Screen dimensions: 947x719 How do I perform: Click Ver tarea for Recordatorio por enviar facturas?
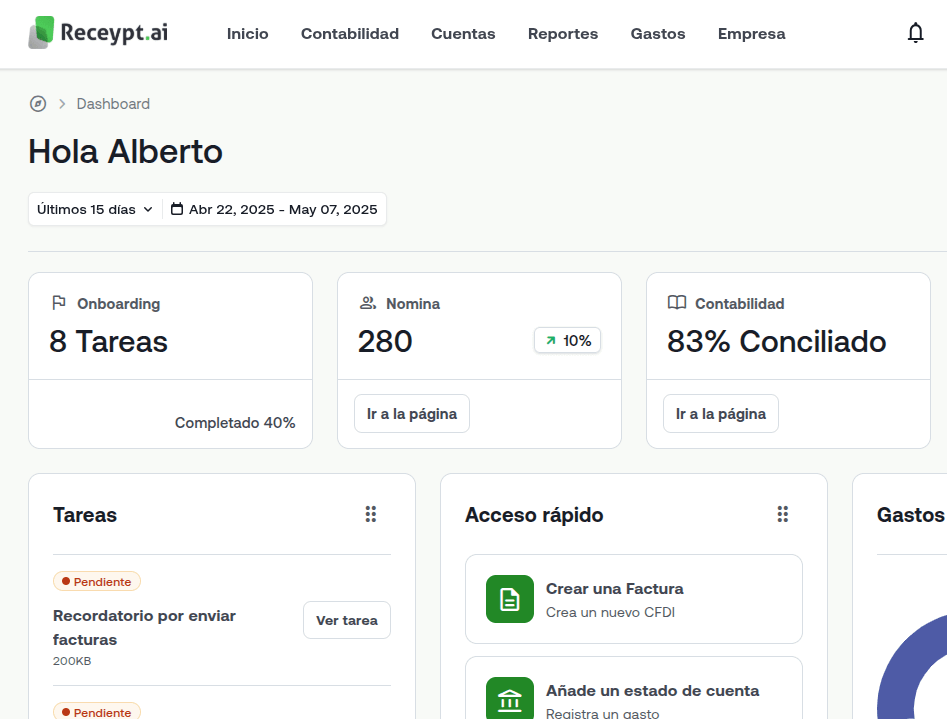click(347, 620)
